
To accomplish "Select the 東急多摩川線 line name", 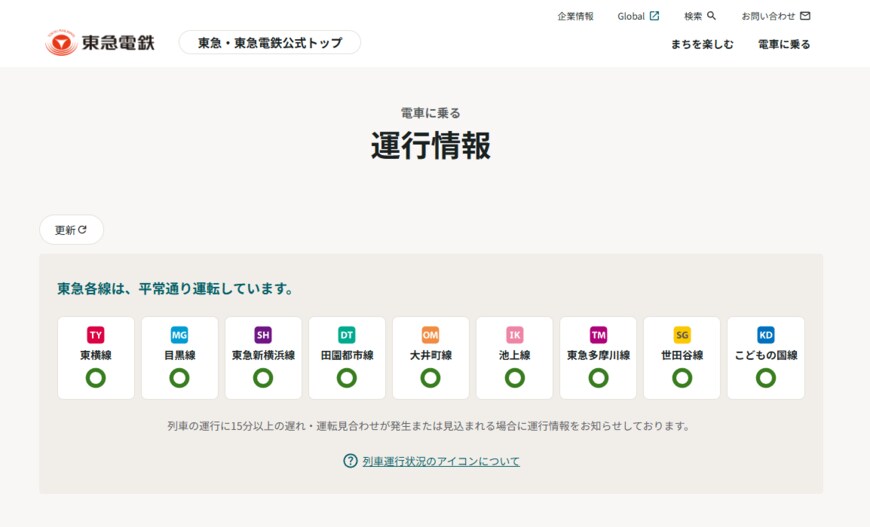I will (598, 355).
